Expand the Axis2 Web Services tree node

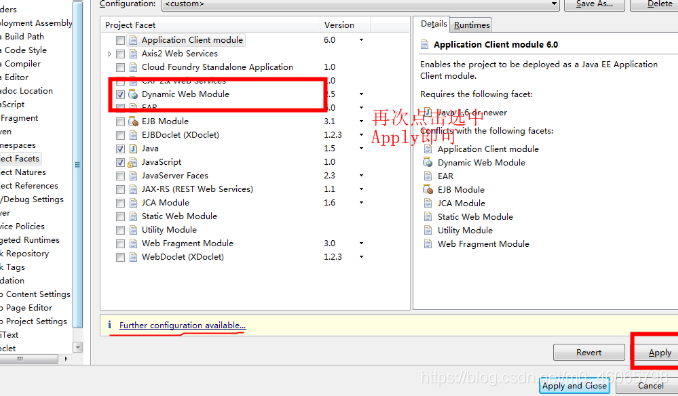coord(110,54)
